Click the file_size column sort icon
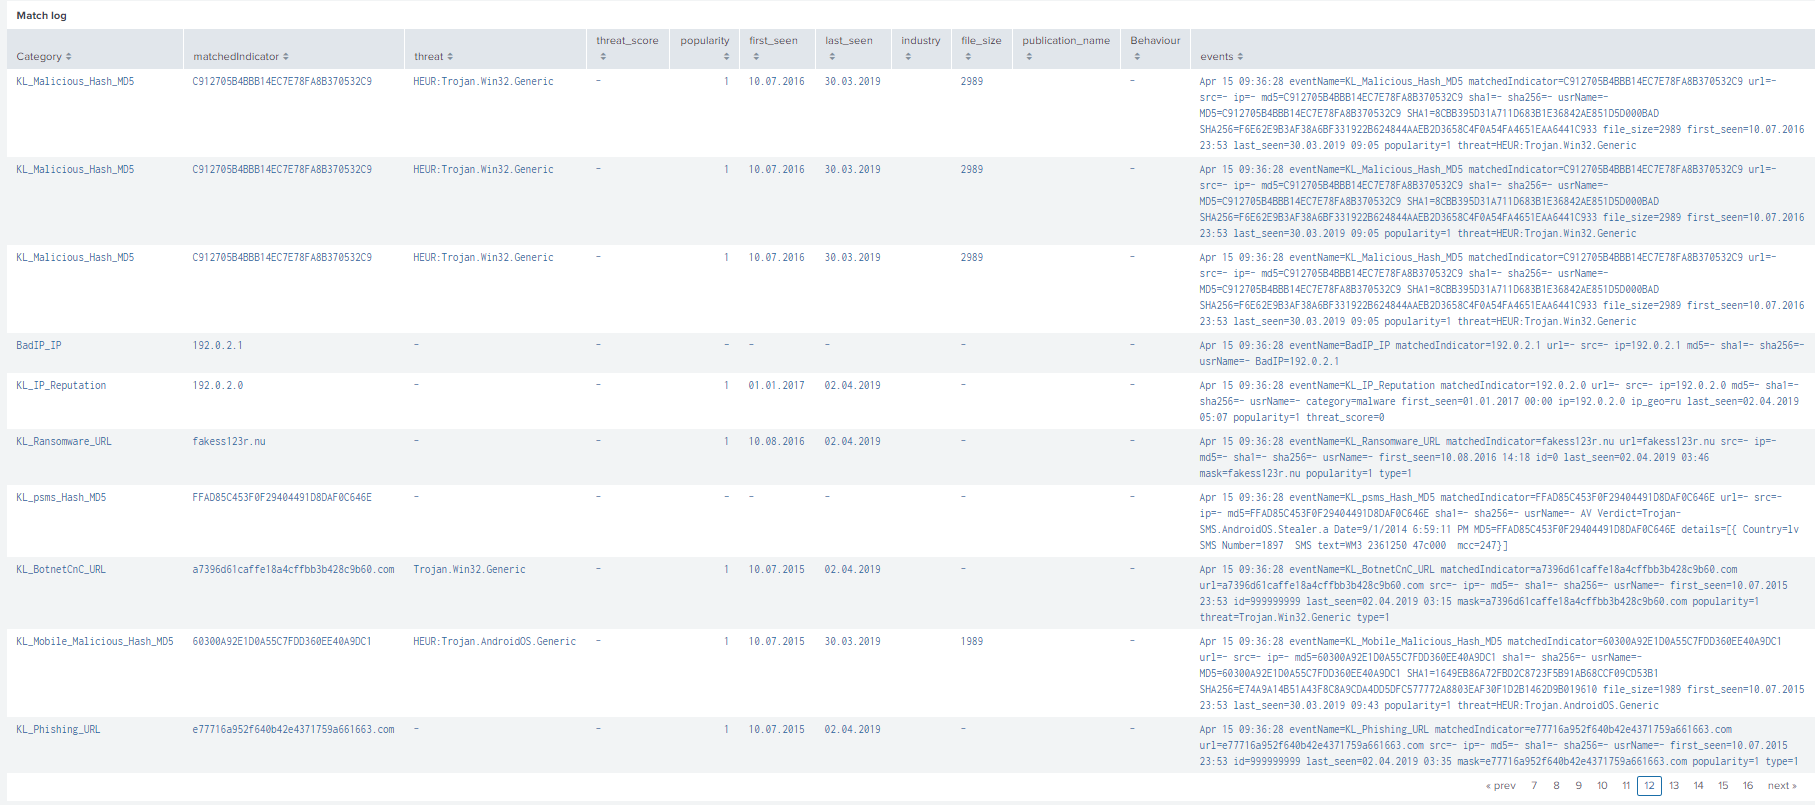 click(x=968, y=57)
